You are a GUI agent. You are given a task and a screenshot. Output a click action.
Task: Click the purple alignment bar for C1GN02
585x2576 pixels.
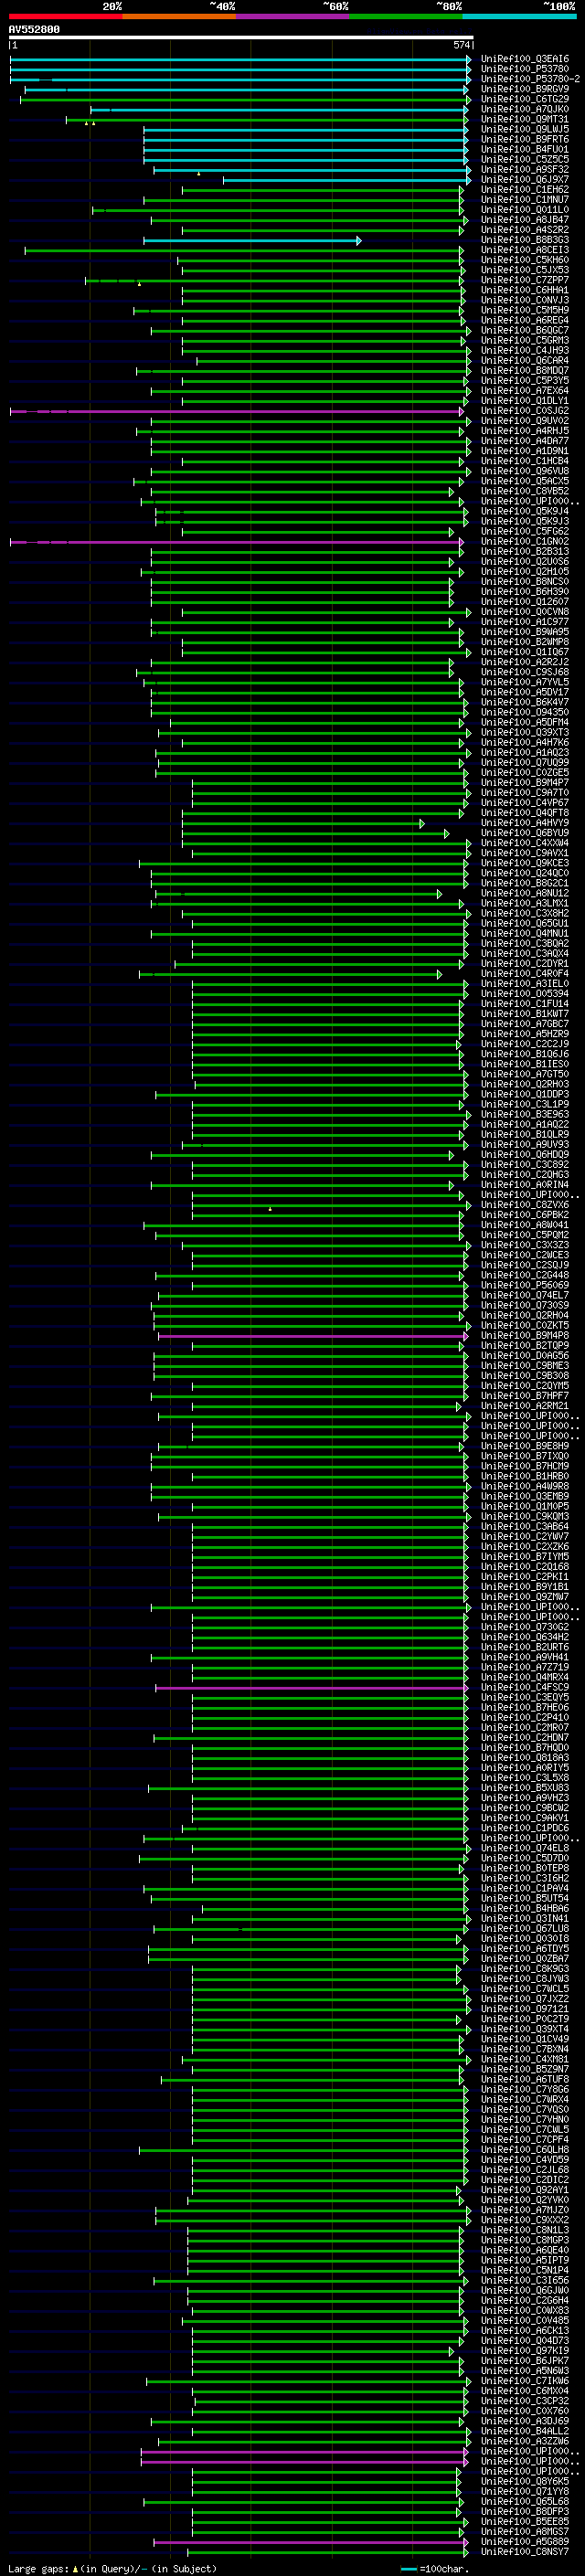coord(237,542)
